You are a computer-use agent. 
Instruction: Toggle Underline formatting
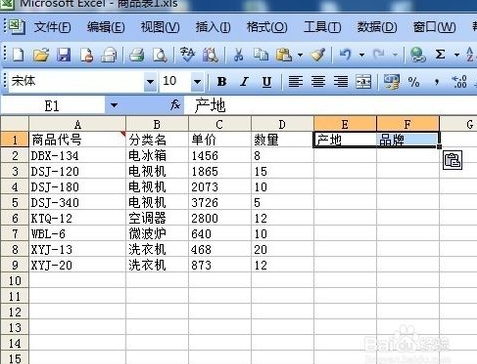pos(267,81)
